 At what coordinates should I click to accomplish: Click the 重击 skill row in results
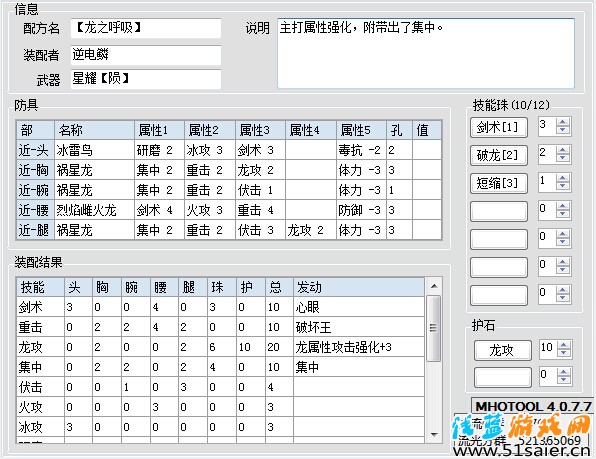(x=220, y=327)
